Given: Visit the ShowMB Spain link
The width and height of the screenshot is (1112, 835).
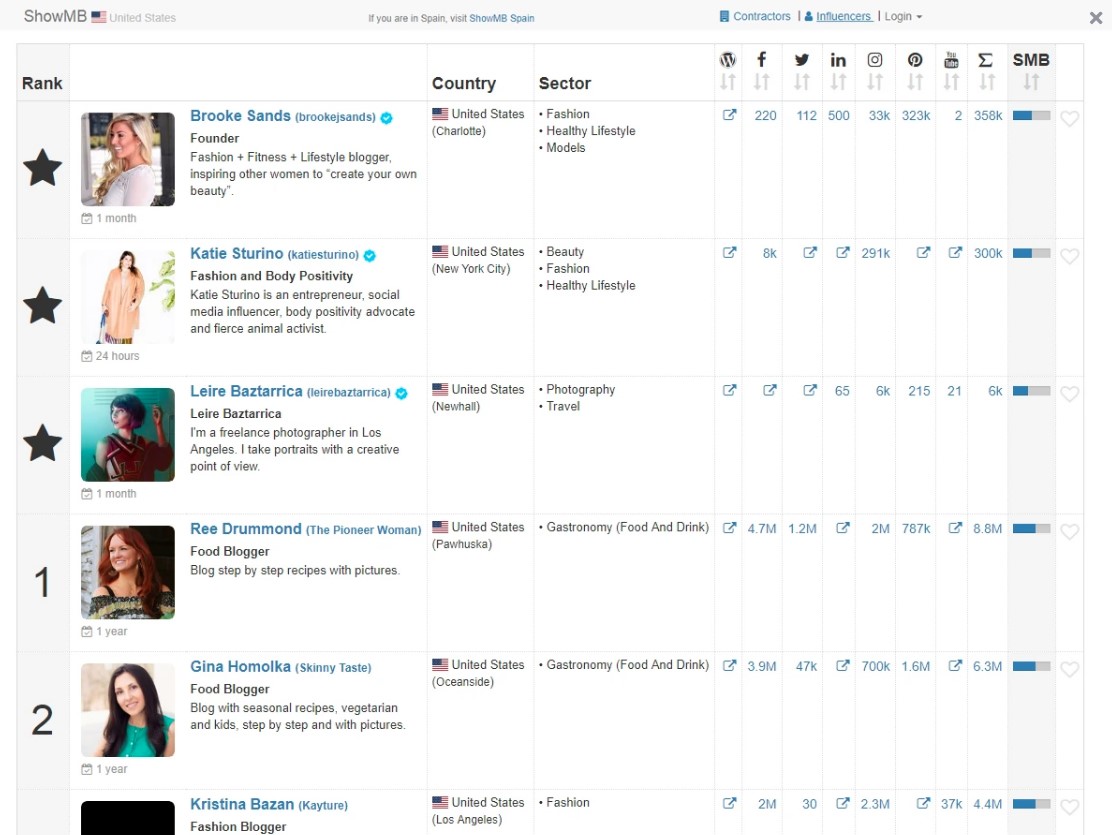Looking at the screenshot, I should [x=501, y=18].
